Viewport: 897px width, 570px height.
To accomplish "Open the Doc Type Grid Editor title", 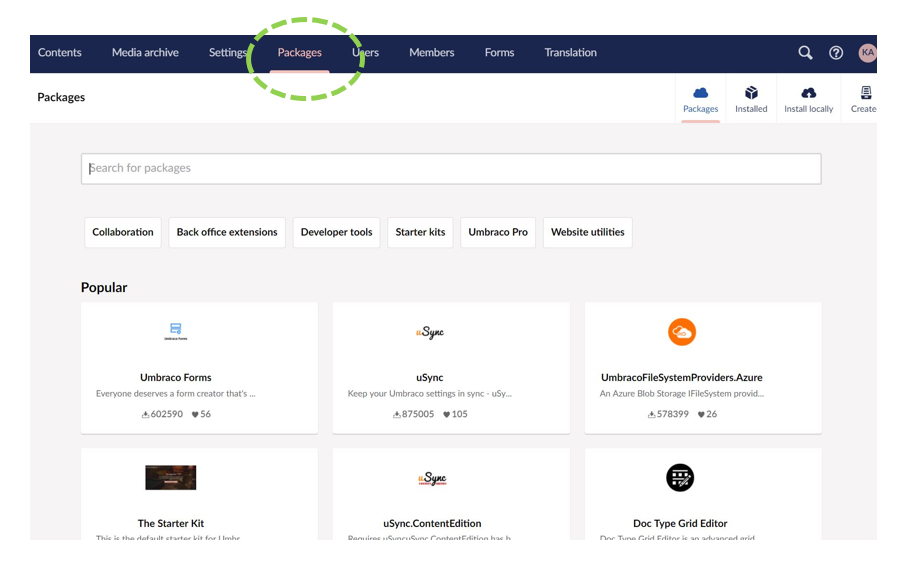I will pos(680,524).
